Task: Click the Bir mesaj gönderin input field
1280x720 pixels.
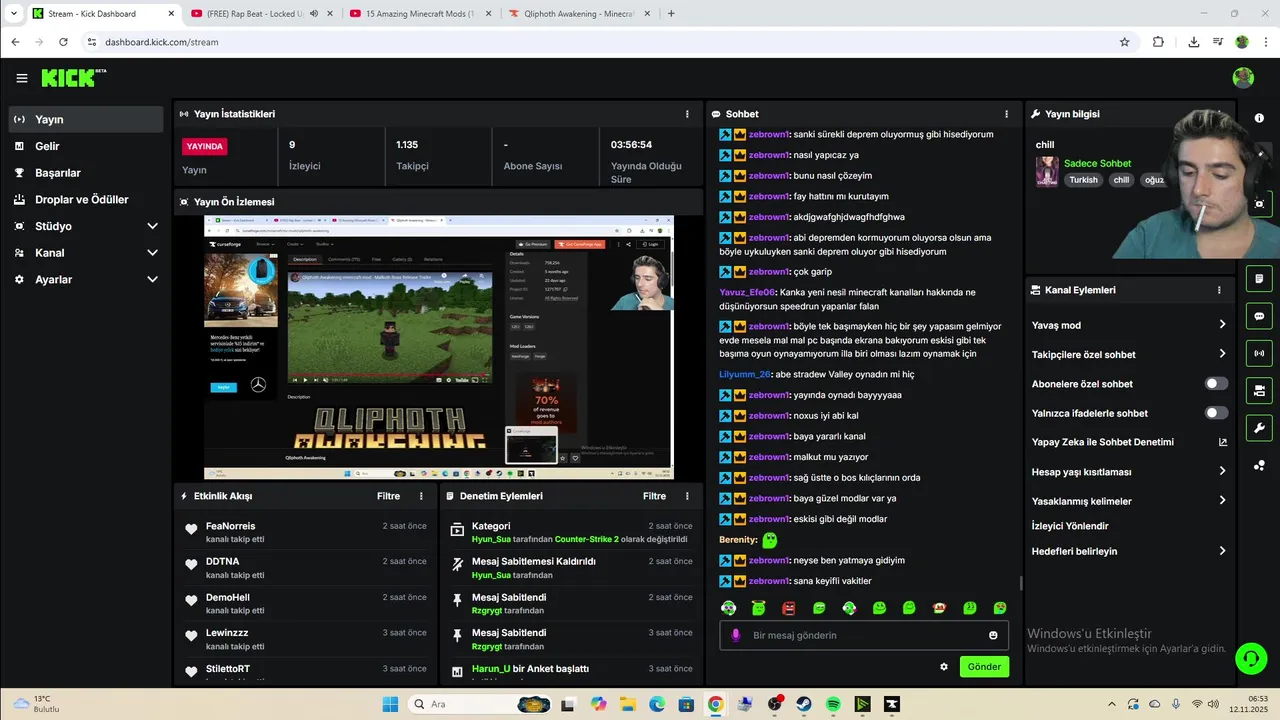Action: point(864,635)
